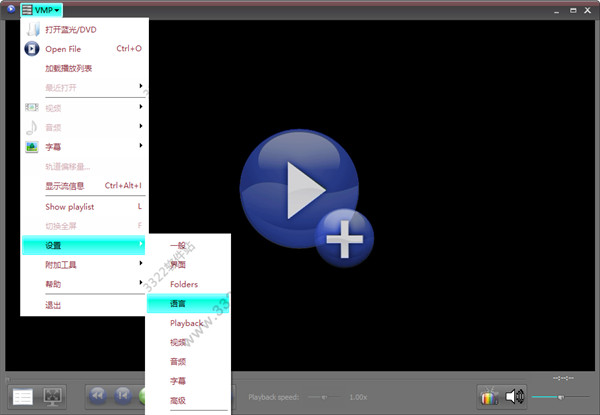Image resolution: width=600 pixels, height=415 pixels.
Task: Click the time display above the volume slider
Action: (x=563, y=378)
